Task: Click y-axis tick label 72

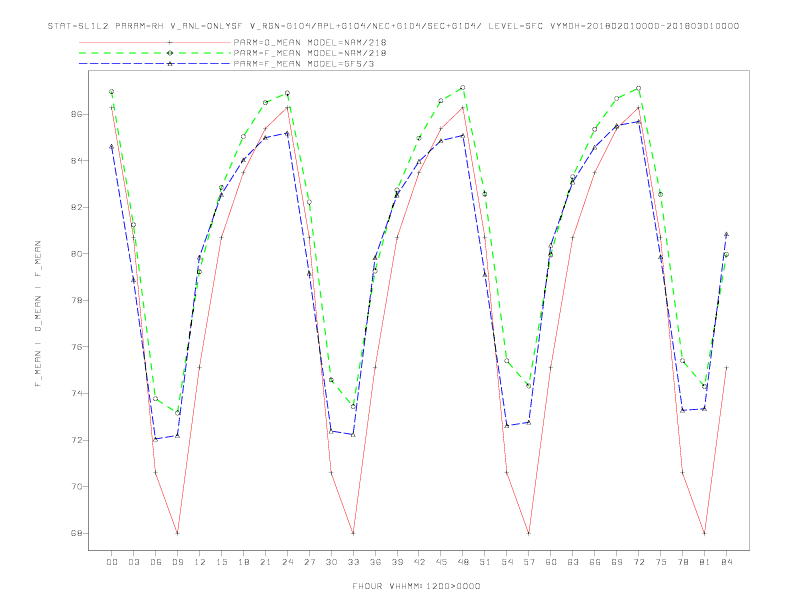Action: pyautogui.click(x=75, y=440)
